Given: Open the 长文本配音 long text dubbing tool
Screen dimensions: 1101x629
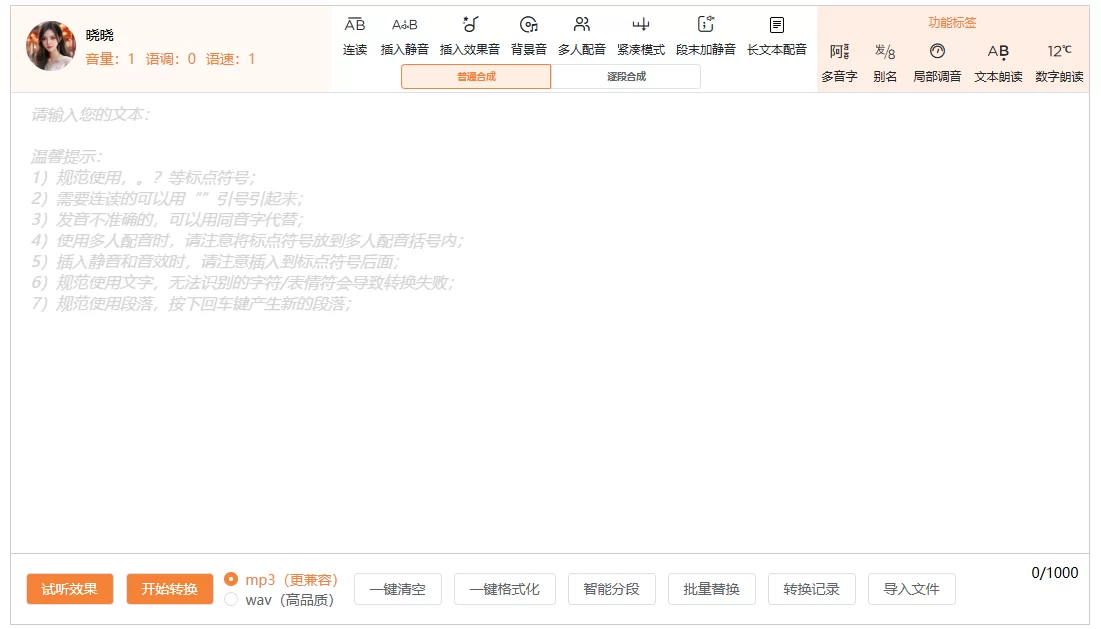Looking at the screenshot, I should (776, 25).
